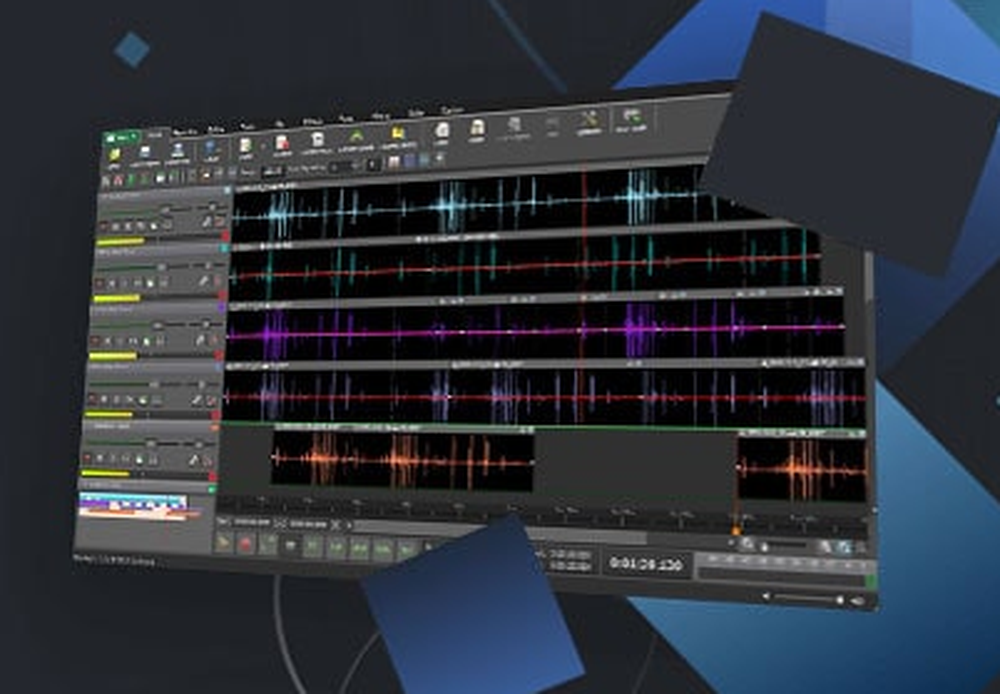Image resolution: width=1000 pixels, height=694 pixels.
Task: Start playback with the Play button
Action: coord(224,542)
